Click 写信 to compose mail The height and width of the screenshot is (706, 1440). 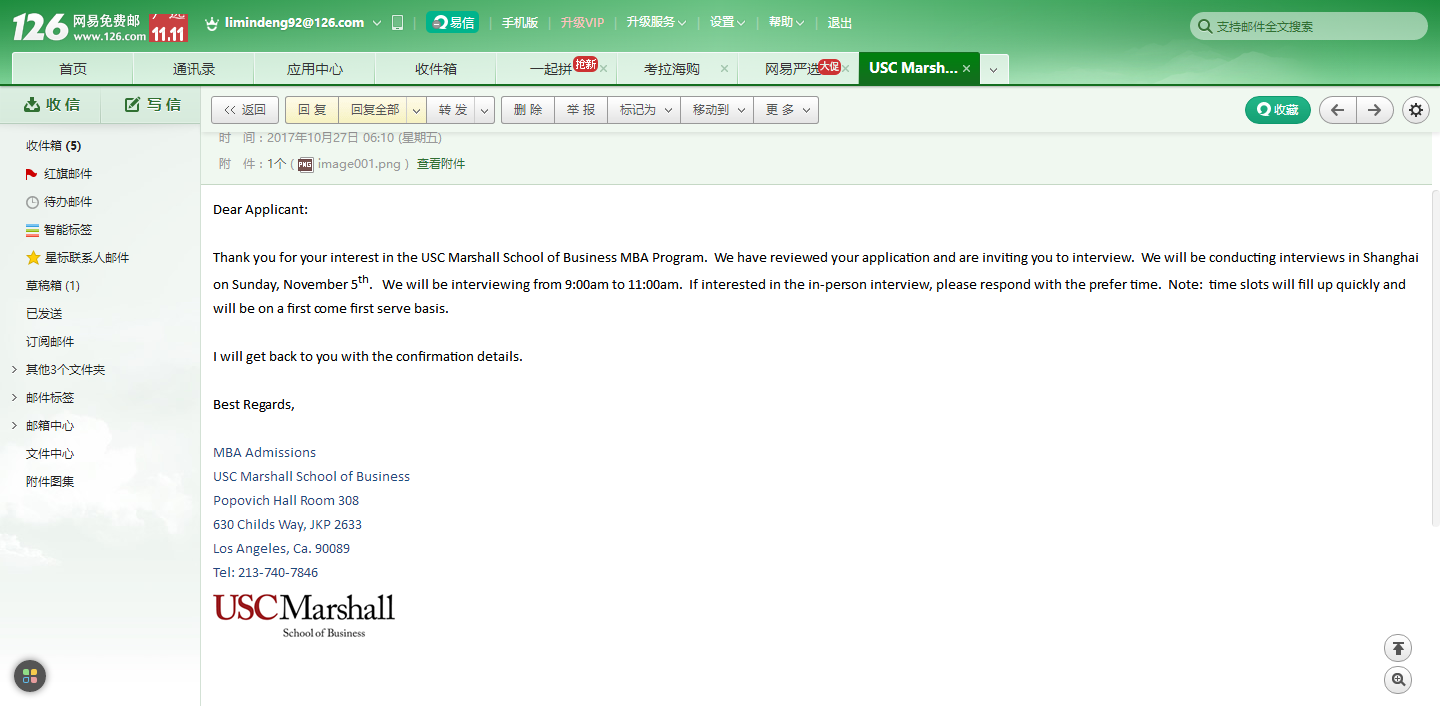[152, 105]
